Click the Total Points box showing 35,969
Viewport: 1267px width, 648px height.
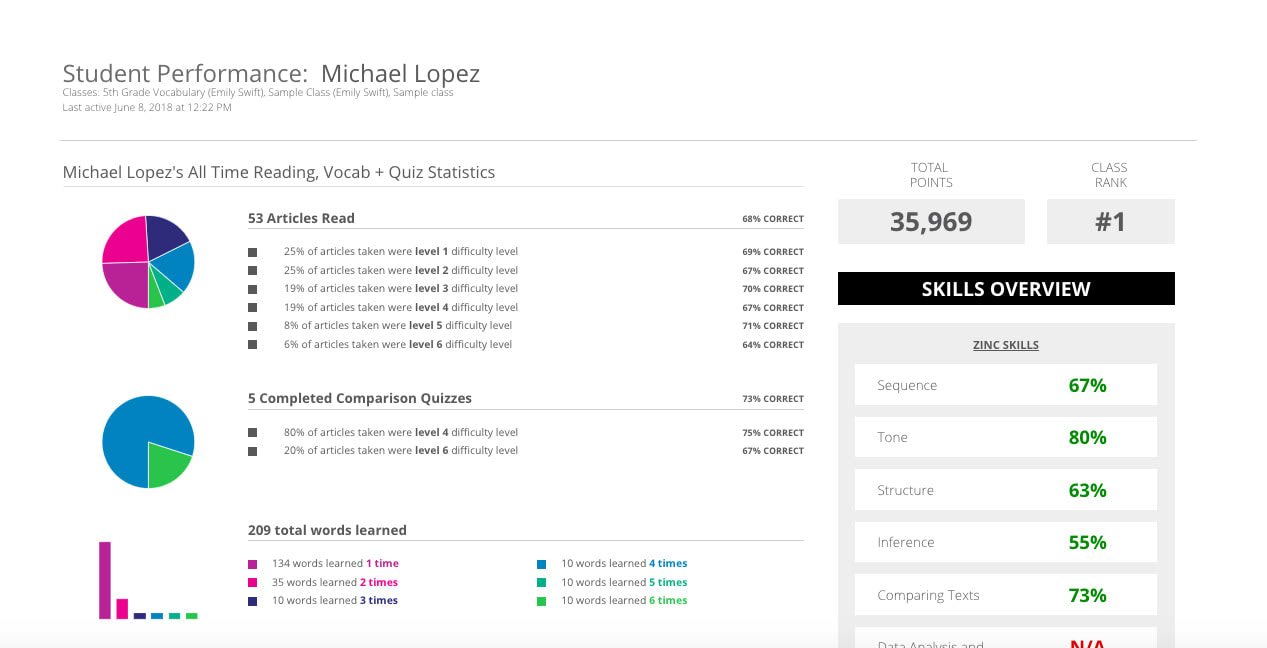click(x=930, y=221)
